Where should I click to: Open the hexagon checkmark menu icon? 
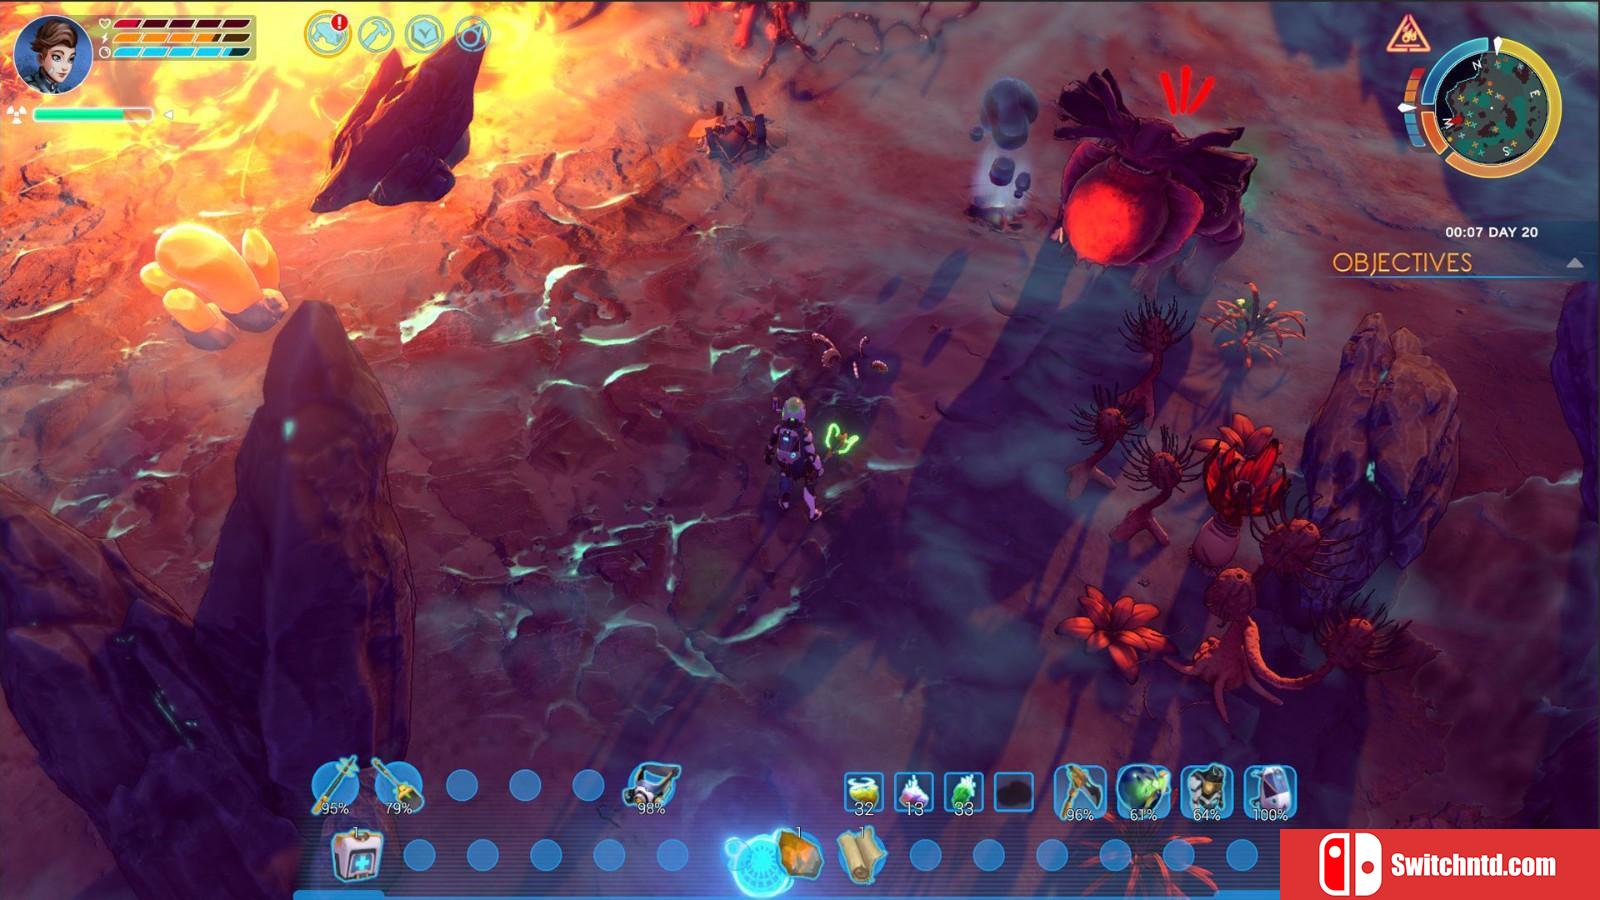(425, 34)
